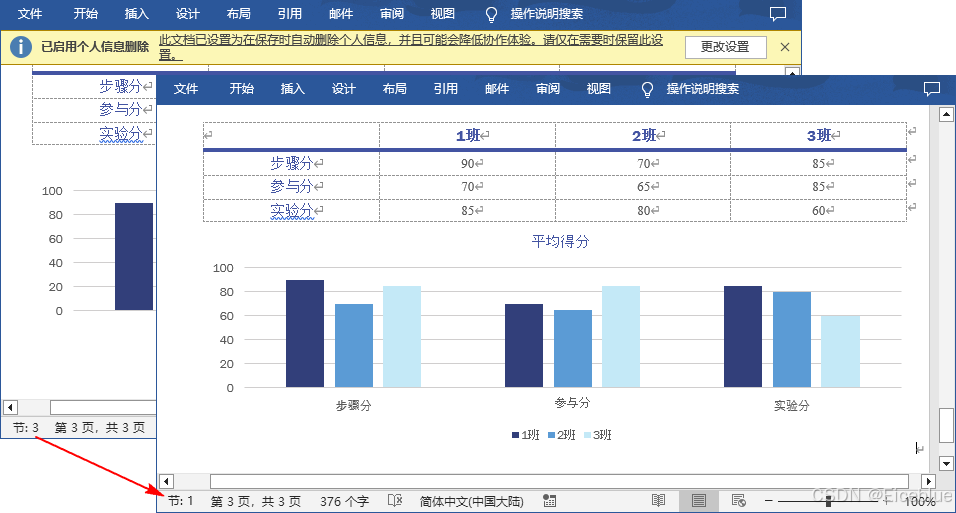Click the lightbulb icon in the back window ribbon
The image size is (956, 513).
491,15
